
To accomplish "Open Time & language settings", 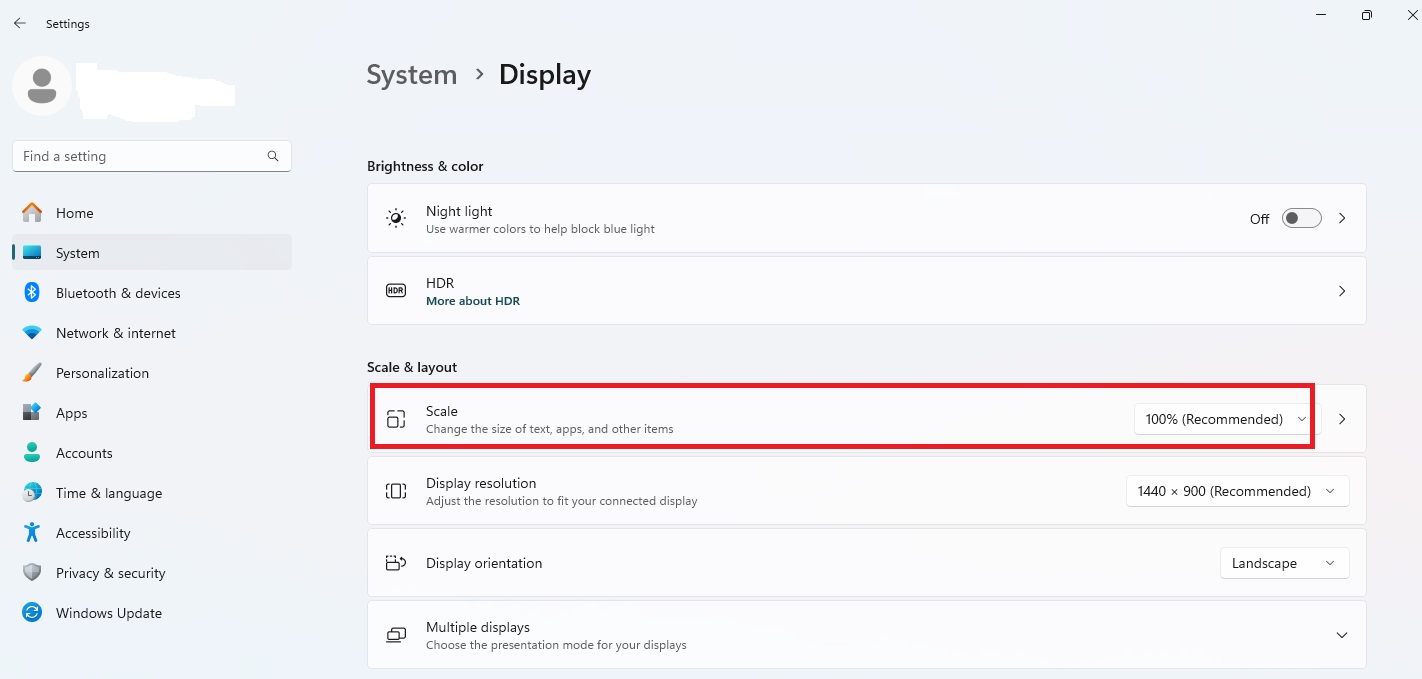I will pos(152,493).
